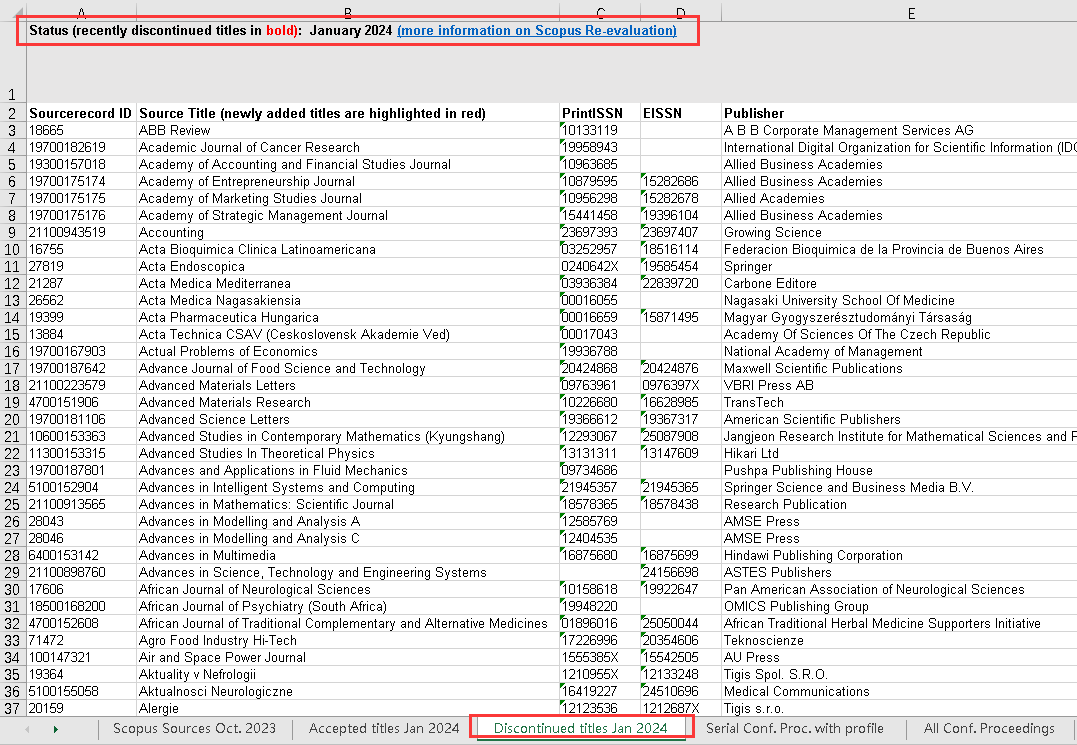The width and height of the screenshot is (1077, 745).
Task: Select African Journal of Neurological Sciences cell
Action: pos(348,589)
